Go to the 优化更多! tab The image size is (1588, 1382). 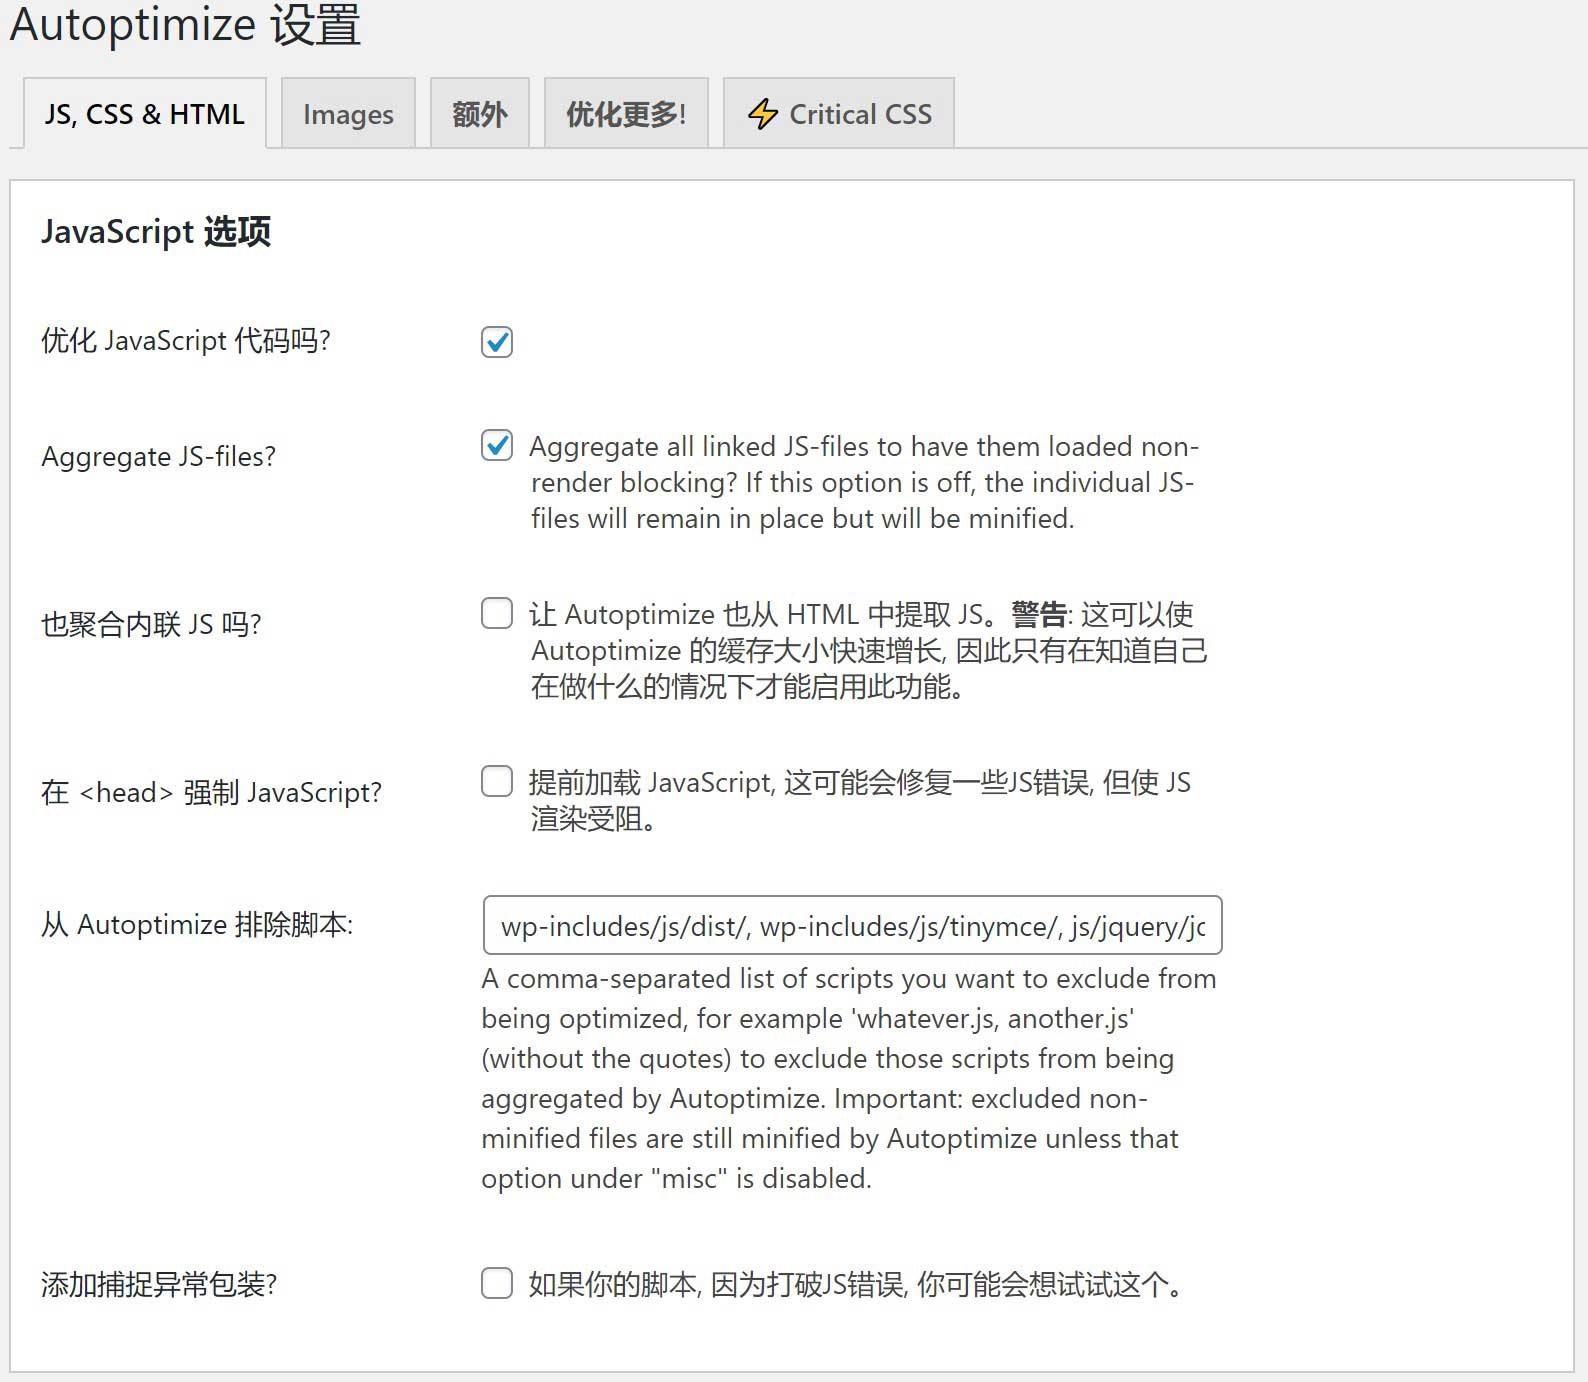pyautogui.click(x=626, y=114)
